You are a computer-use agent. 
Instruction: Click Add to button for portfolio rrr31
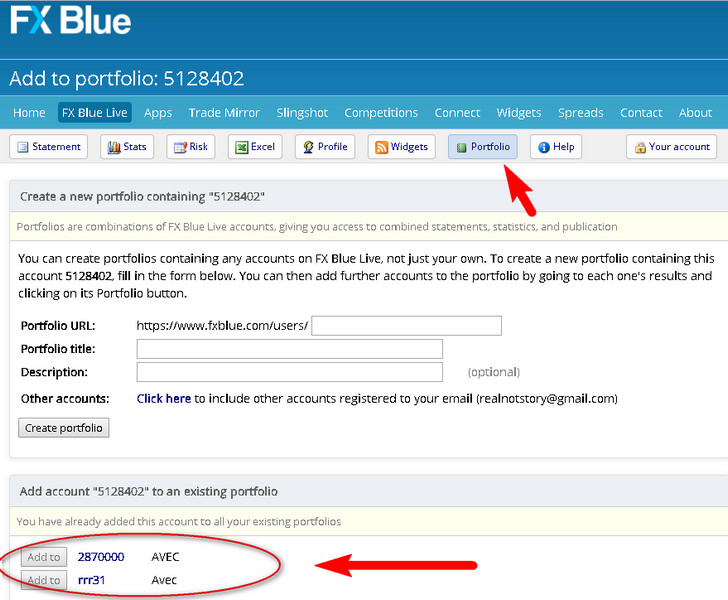pos(44,580)
